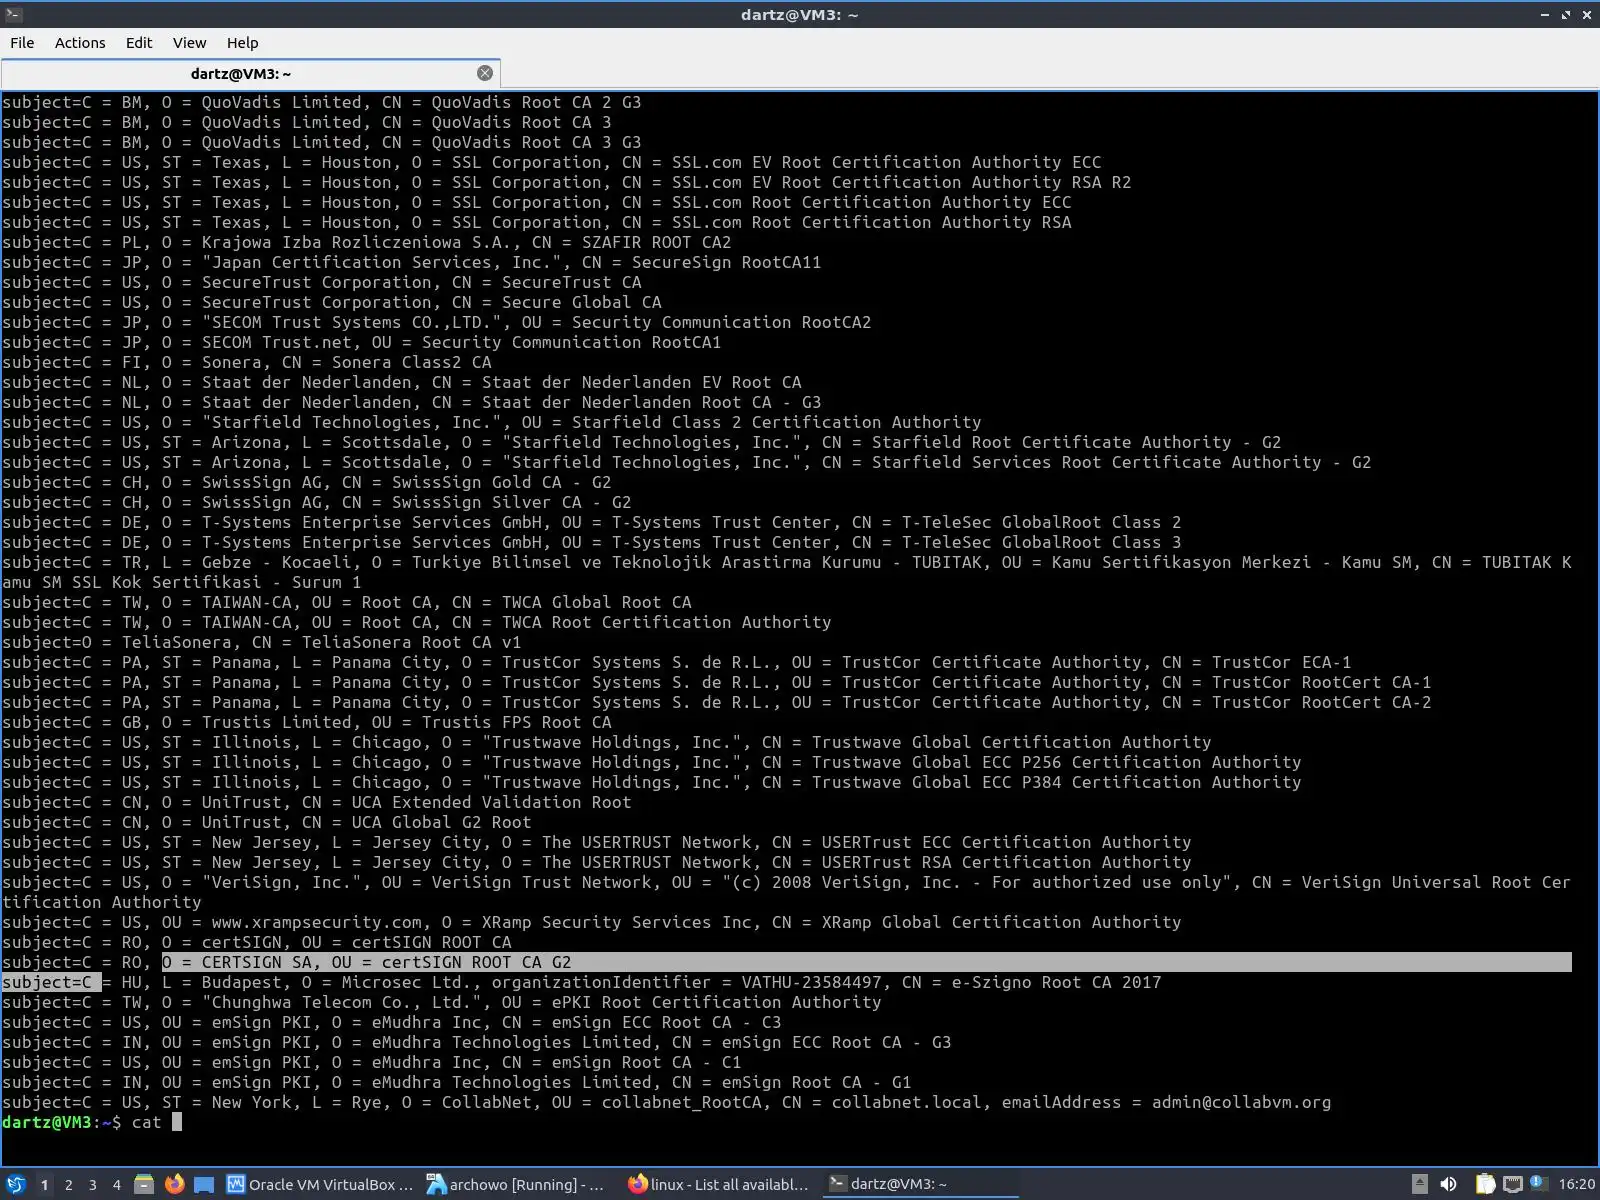Click the terminal command prompt line
Viewport: 1600px width, 1200px height.
[92, 1122]
